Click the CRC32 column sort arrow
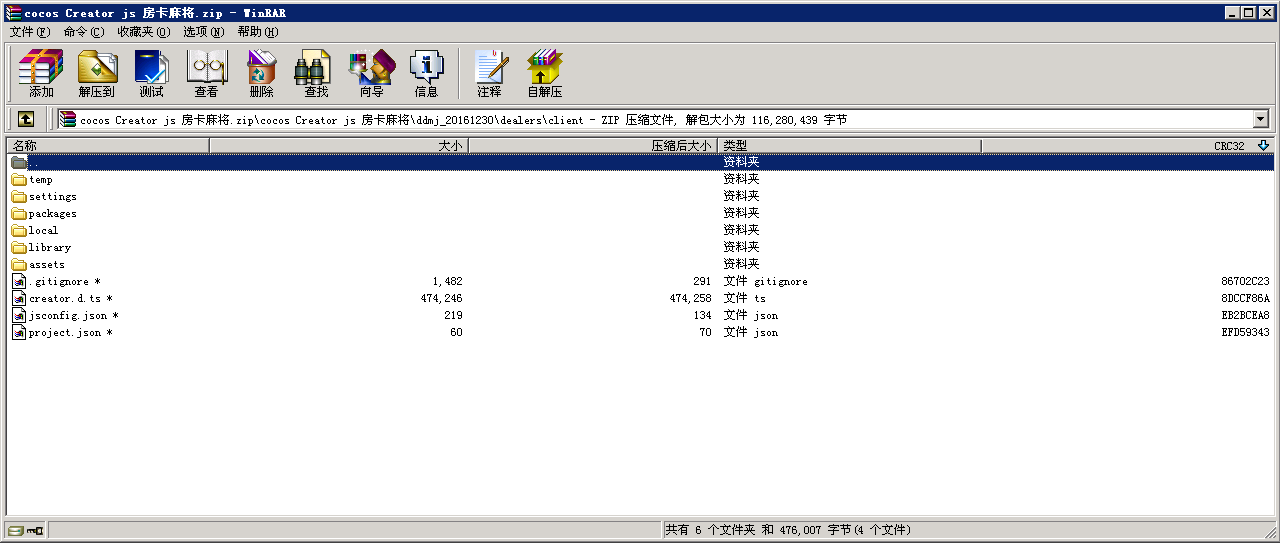Viewport: 1280px width, 543px height. click(1263, 146)
